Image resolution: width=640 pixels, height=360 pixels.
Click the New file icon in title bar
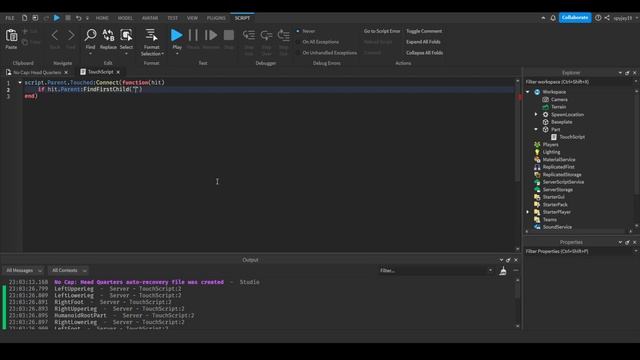click(x=24, y=18)
